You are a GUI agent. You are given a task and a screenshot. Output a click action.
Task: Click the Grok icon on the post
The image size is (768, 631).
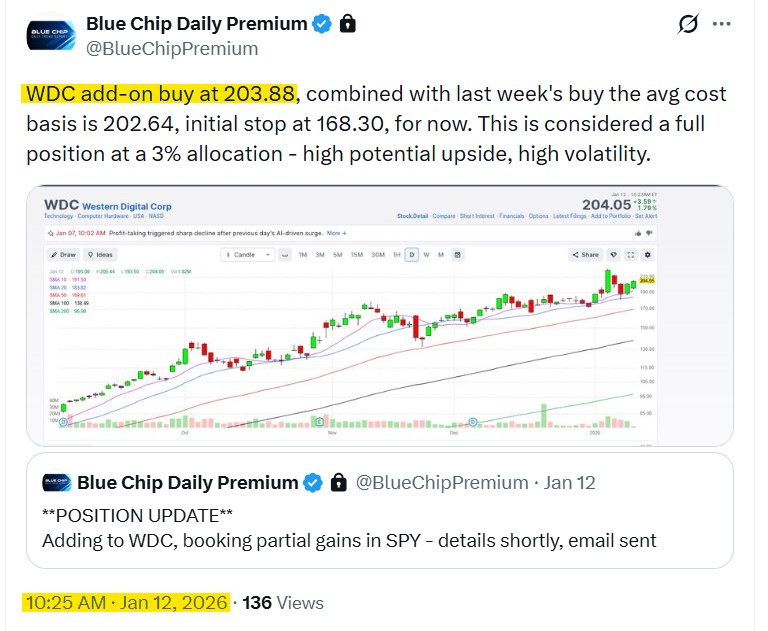coord(688,24)
